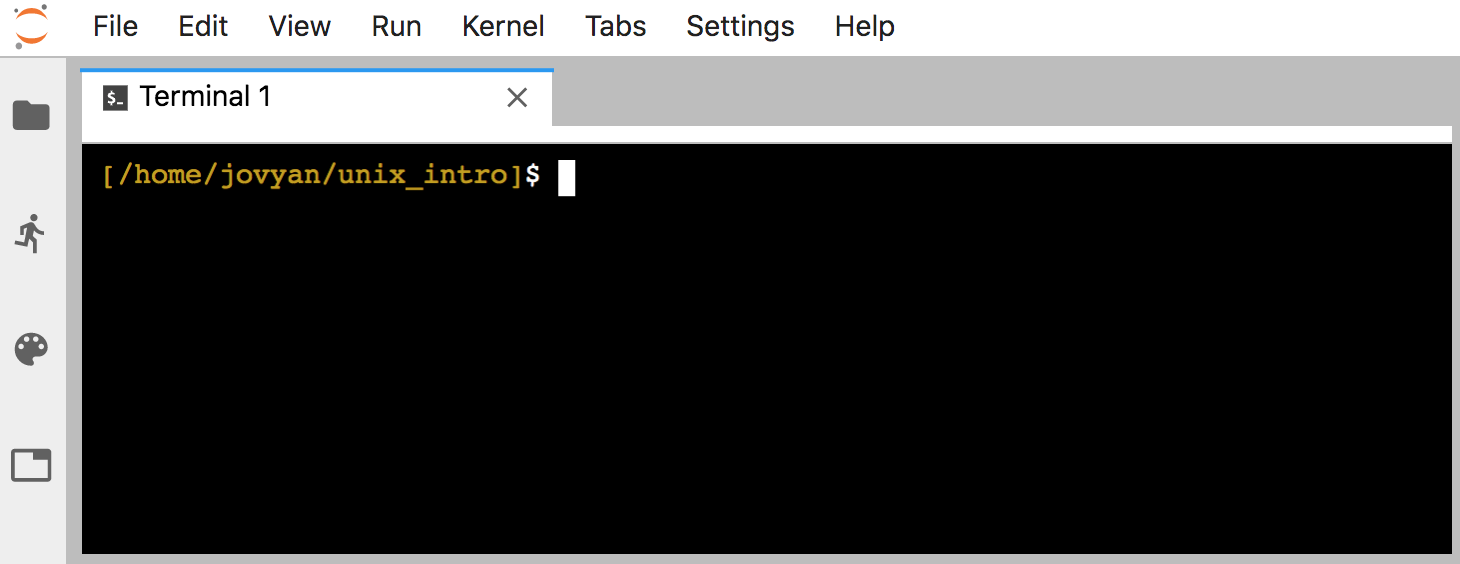Open the Commands palette sidebar icon

31,350
